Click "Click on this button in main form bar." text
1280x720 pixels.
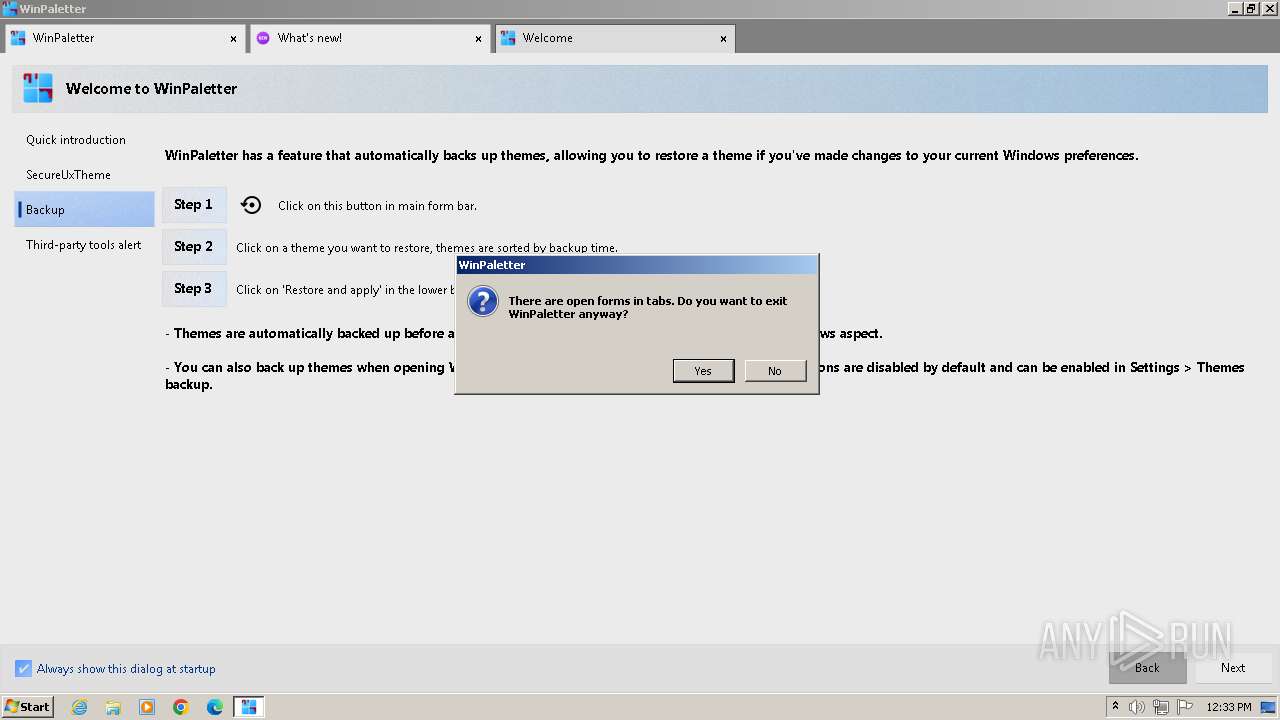377,206
